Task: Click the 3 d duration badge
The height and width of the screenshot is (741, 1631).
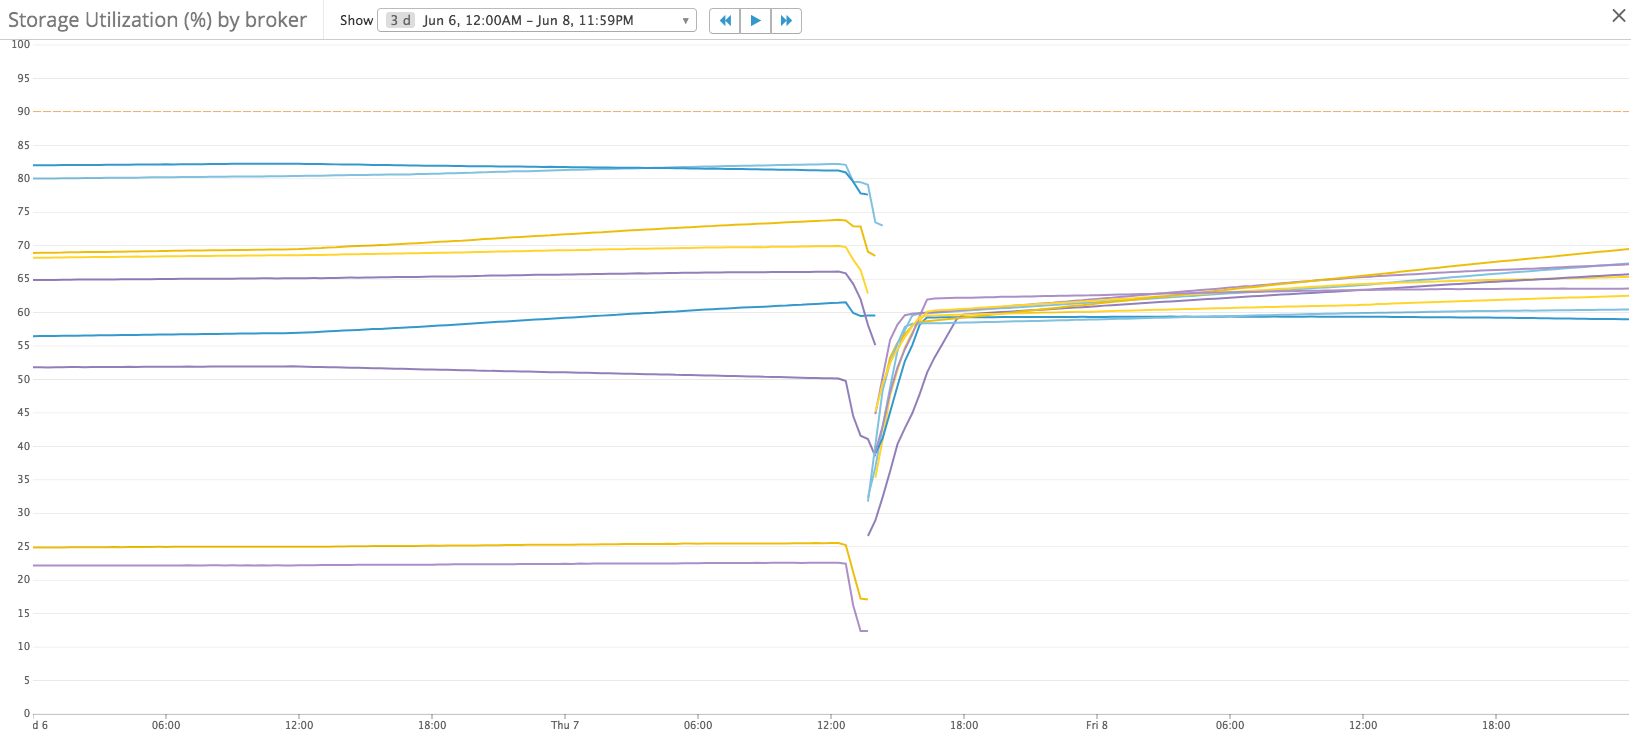Action: (400, 21)
